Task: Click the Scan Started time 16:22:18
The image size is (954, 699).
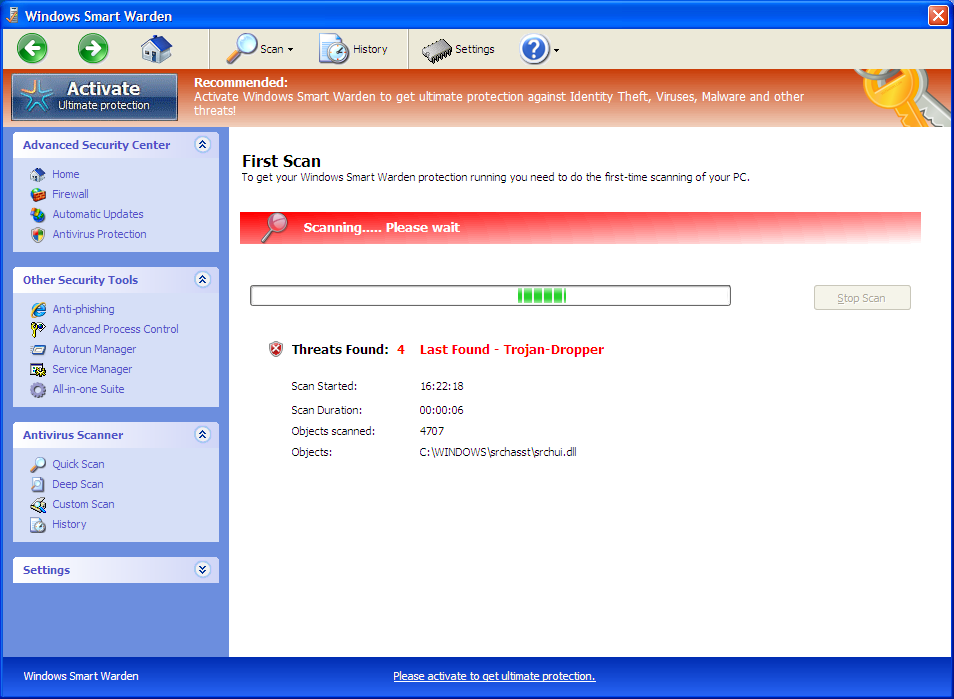Action: [442, 386]
